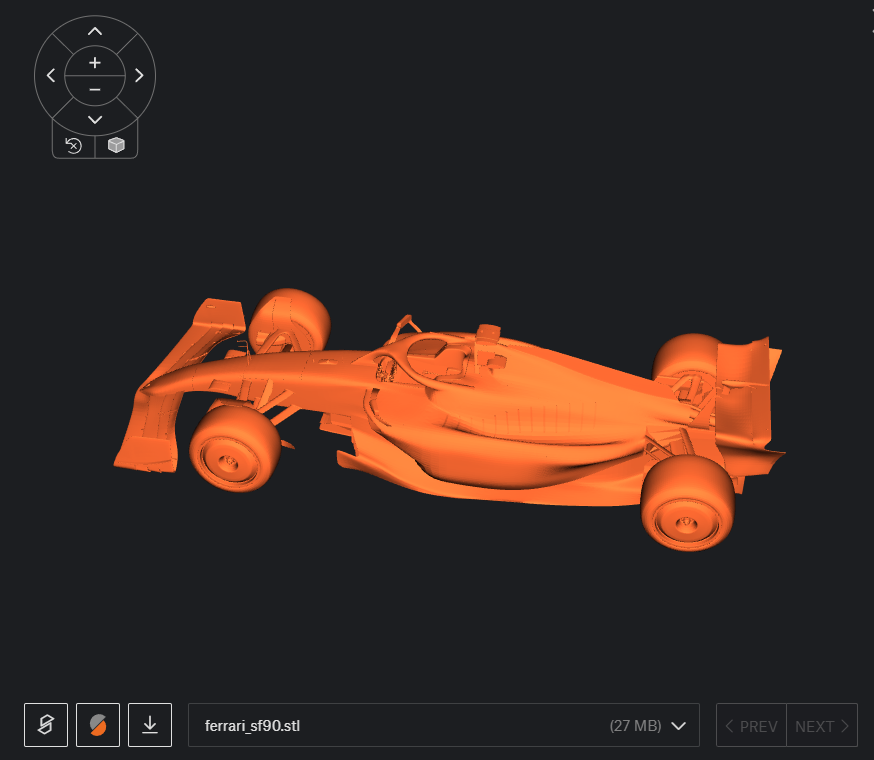Go to the previous file with PREV
The image size is (874, 760).
point(751,725)
